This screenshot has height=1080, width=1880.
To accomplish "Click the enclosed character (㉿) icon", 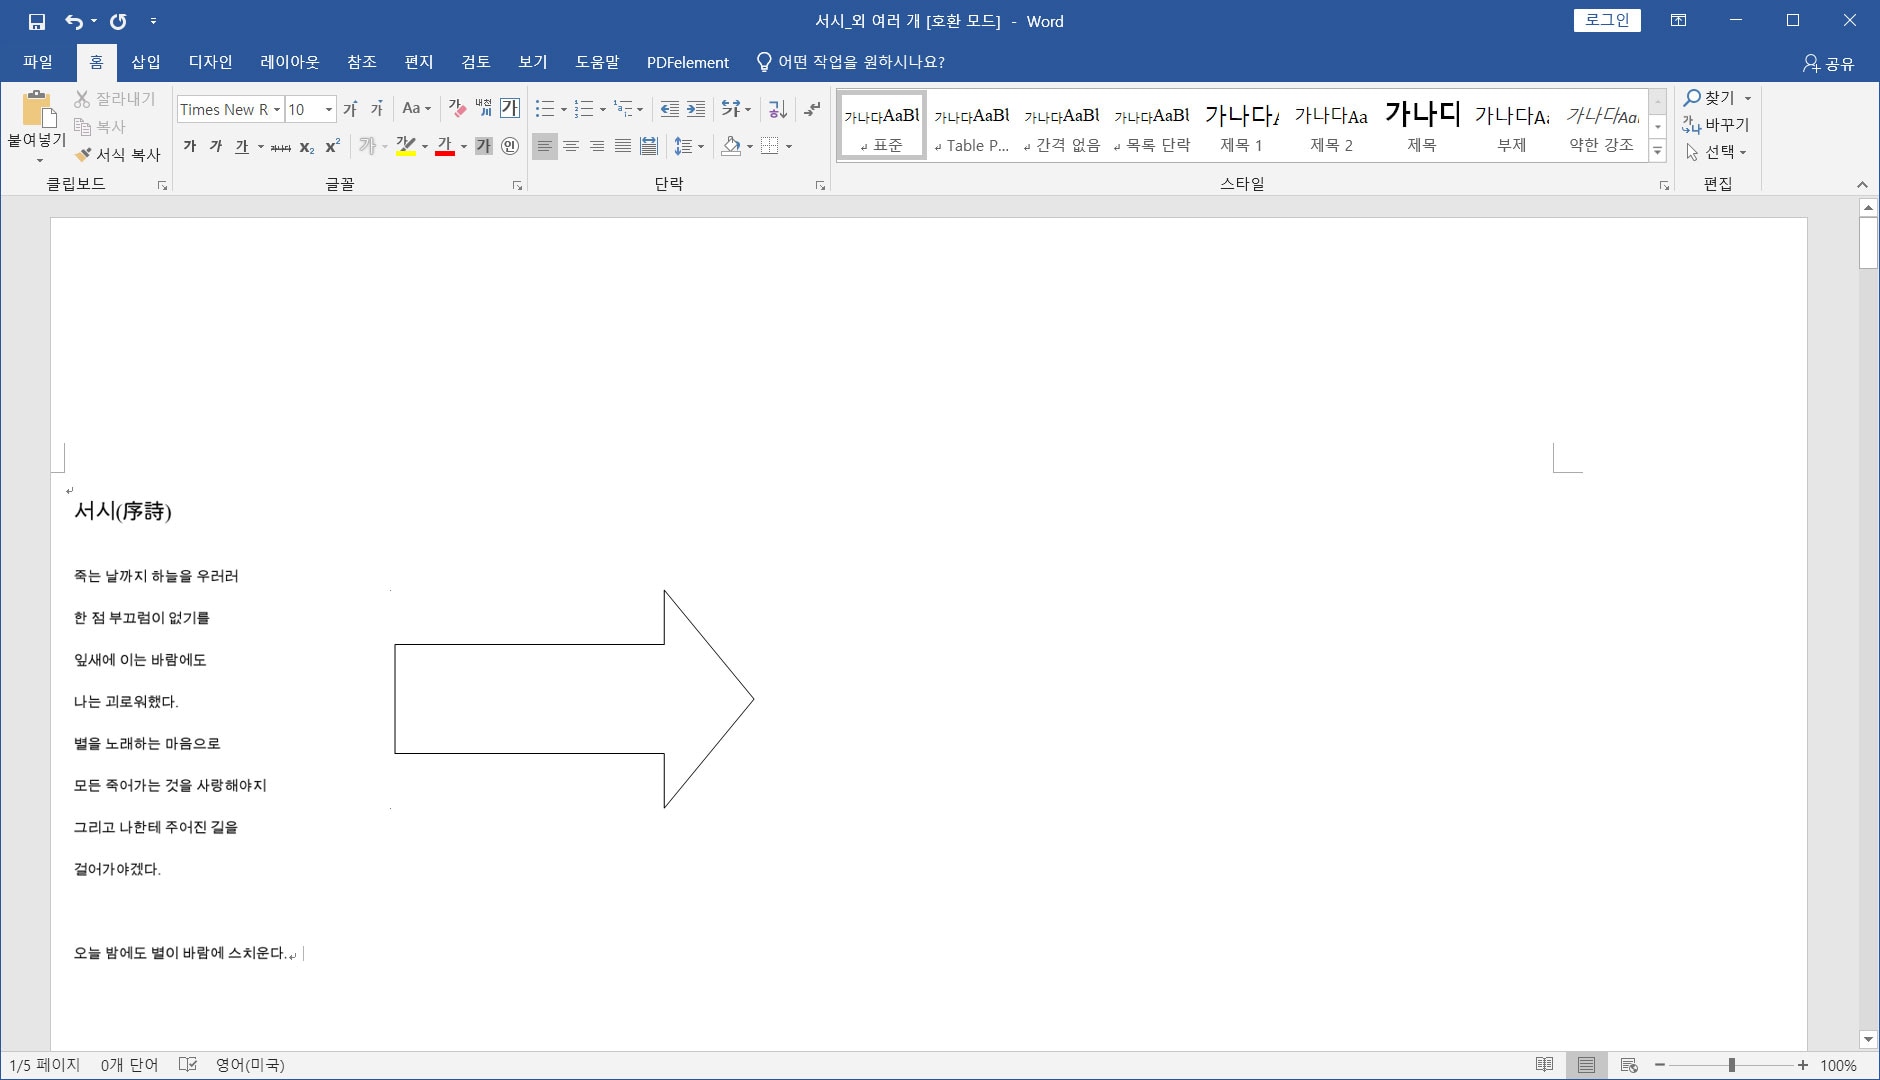I will (510, 146).
